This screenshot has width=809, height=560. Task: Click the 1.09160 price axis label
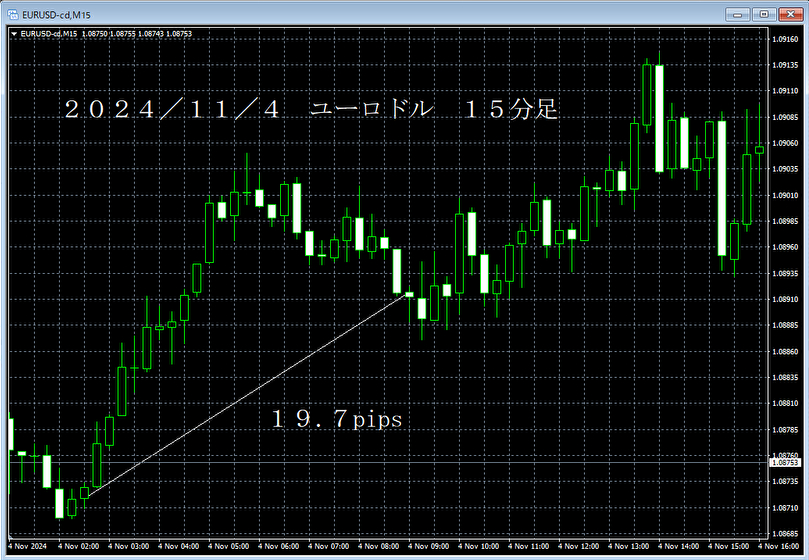(785, 39)
